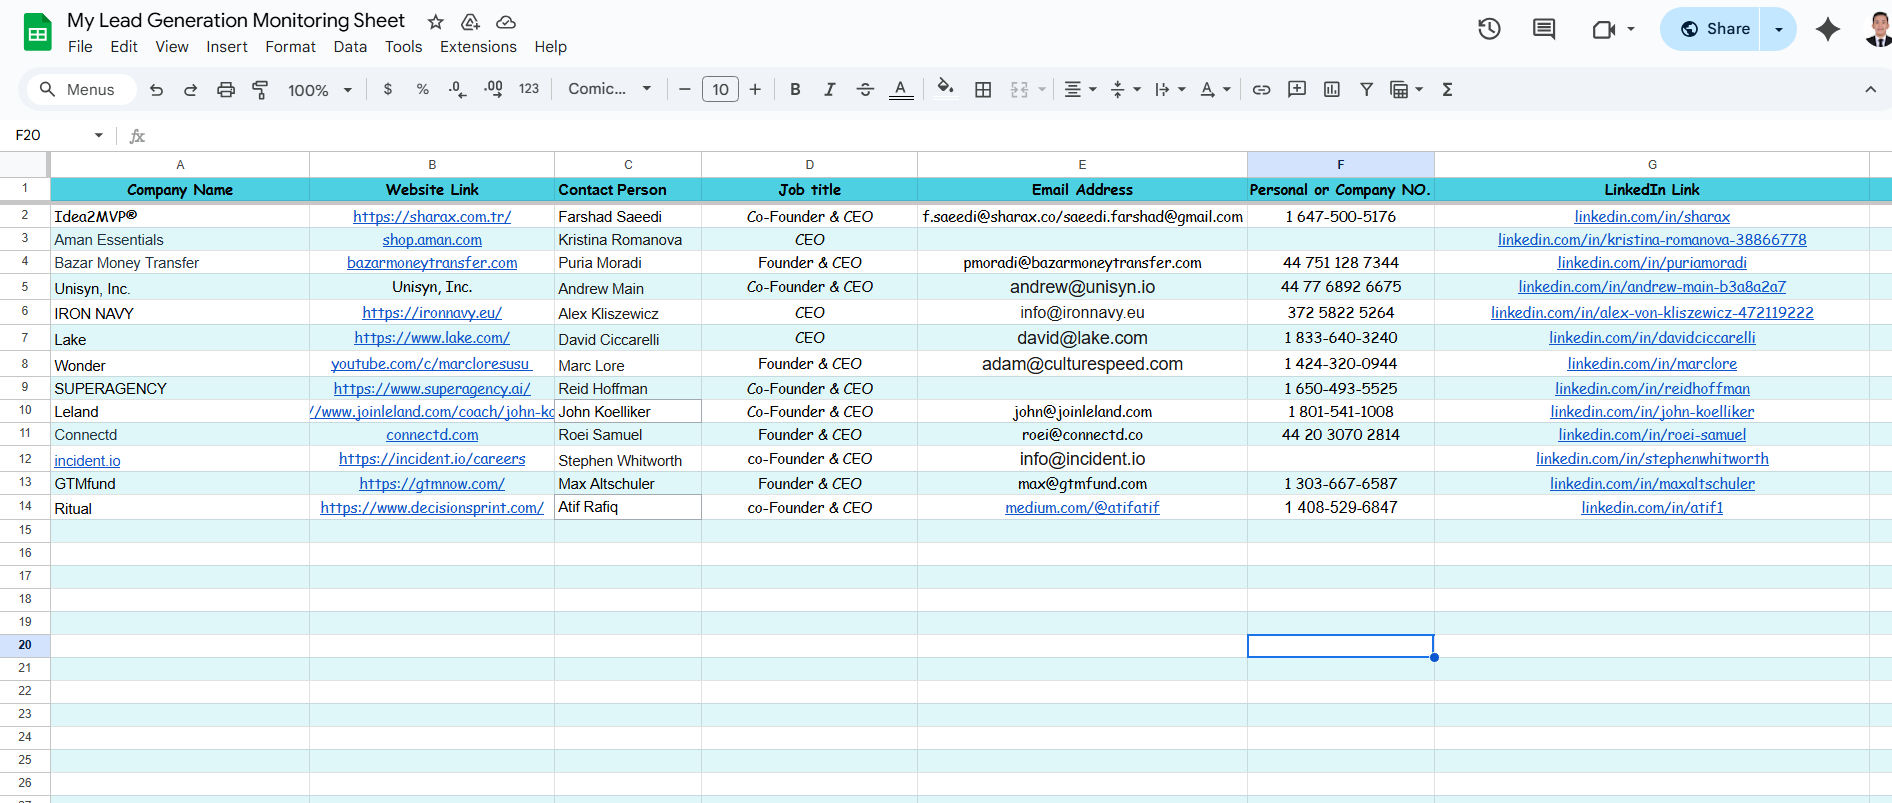This screenshot has width=1892, height=803.
Task: Open the File menu
Action: coord(80,47)
